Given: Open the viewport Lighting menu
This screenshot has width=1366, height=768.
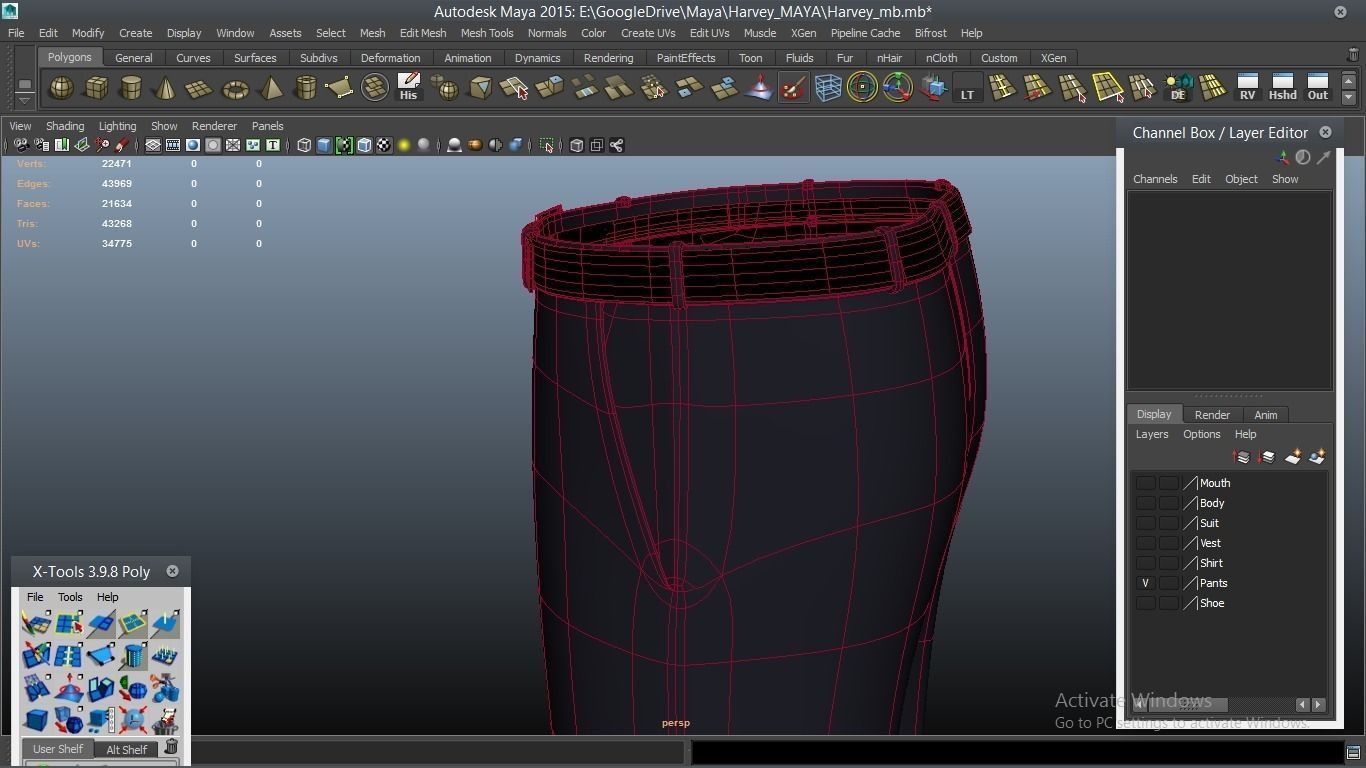Looking at the screenshot, I should (117, 126).
